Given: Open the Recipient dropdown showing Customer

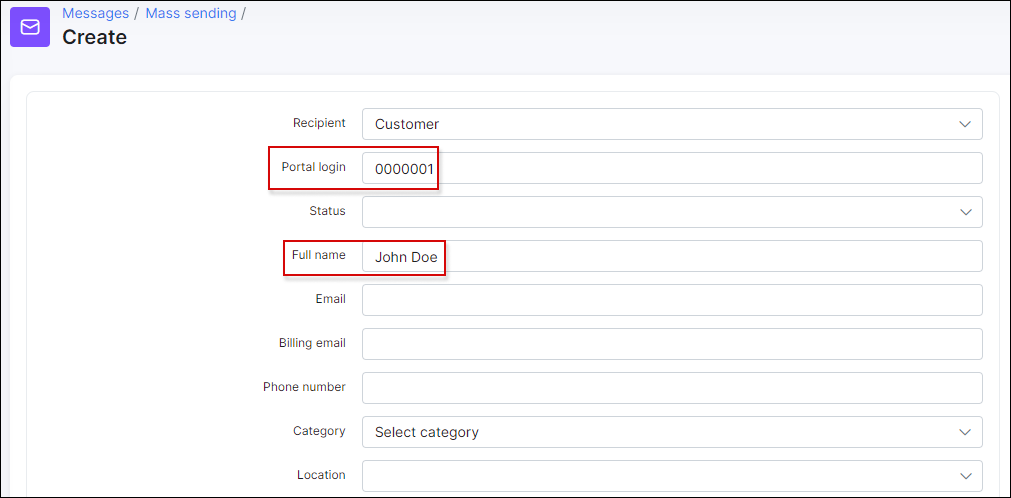Looking at the screenshot, I should click(x=672, y=124).
